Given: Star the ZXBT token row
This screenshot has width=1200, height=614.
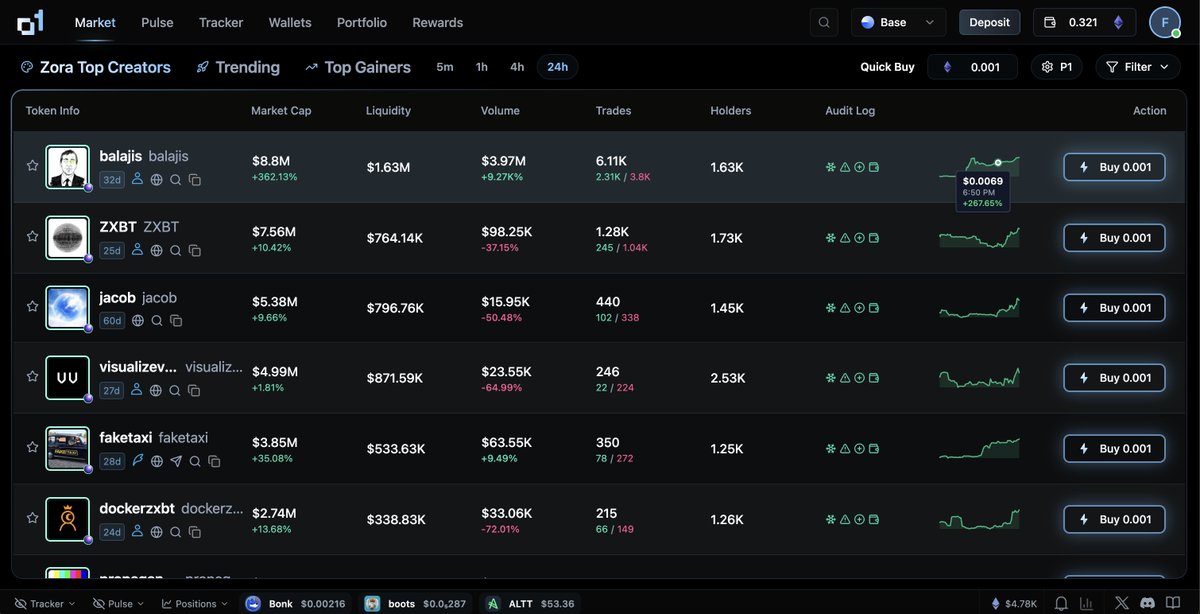Looking at the screenshot, I should point(32,237).
